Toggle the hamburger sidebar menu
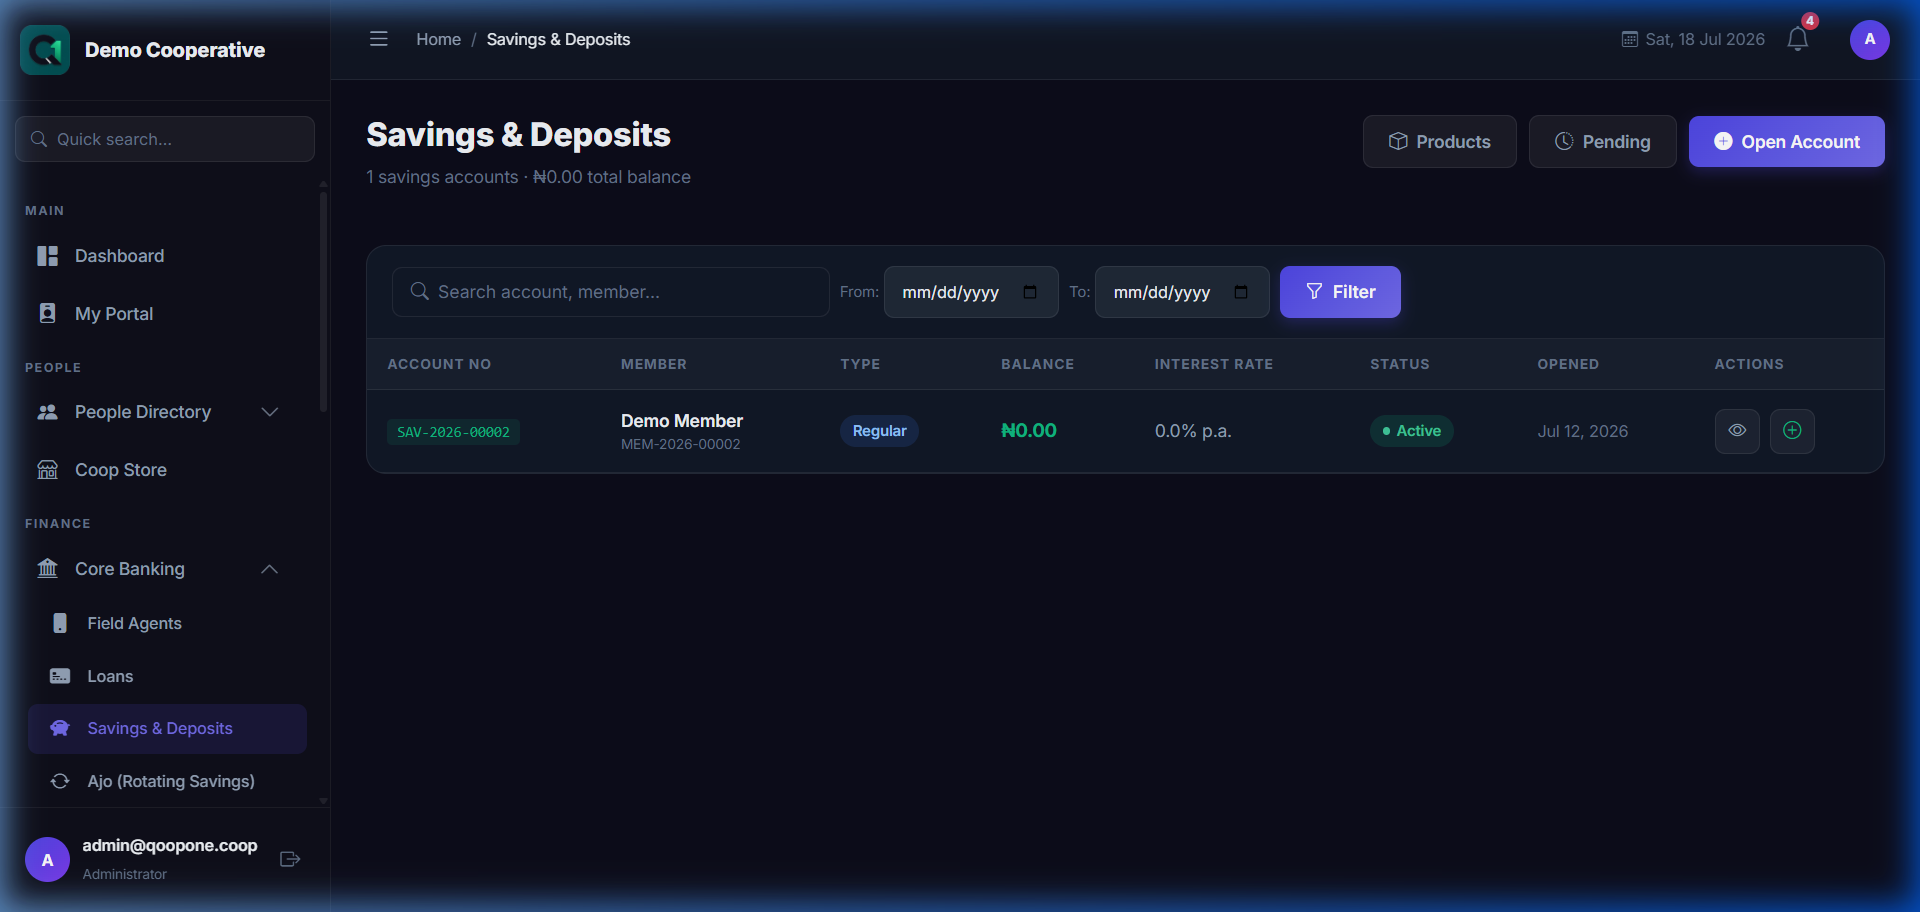Viewport: 1920px width, 912px height. (378, 39)
